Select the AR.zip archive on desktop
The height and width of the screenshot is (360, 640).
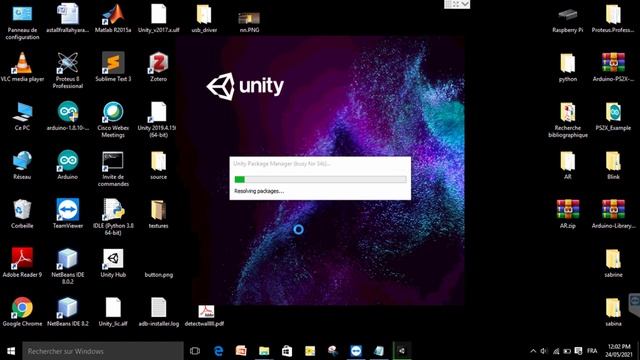tap(568, 214)
